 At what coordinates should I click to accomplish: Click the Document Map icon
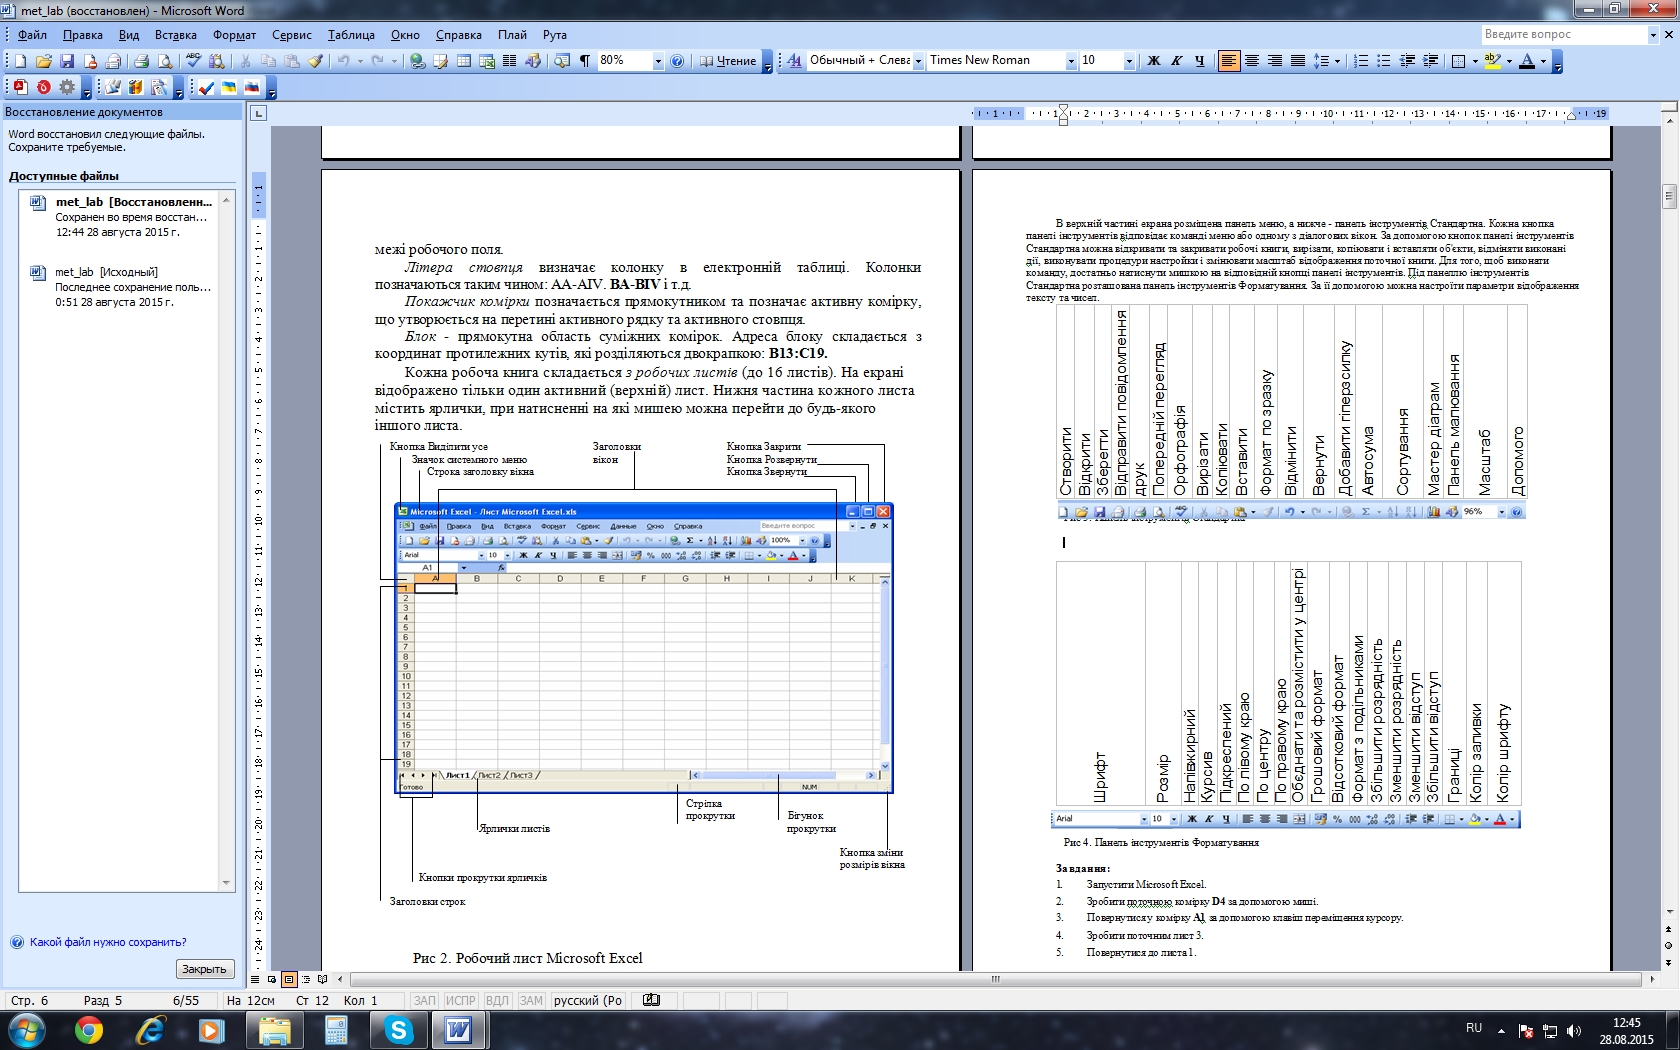(x=562, y=61)
